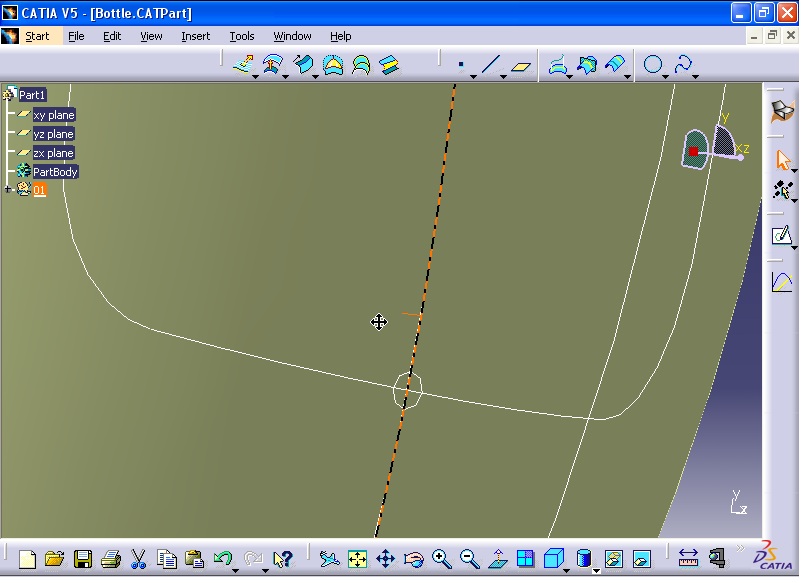The image size is (801, 583).
Task: Open dropdown arrow under Circle tool
Action: pyautogui.click(x=665, y=77)
